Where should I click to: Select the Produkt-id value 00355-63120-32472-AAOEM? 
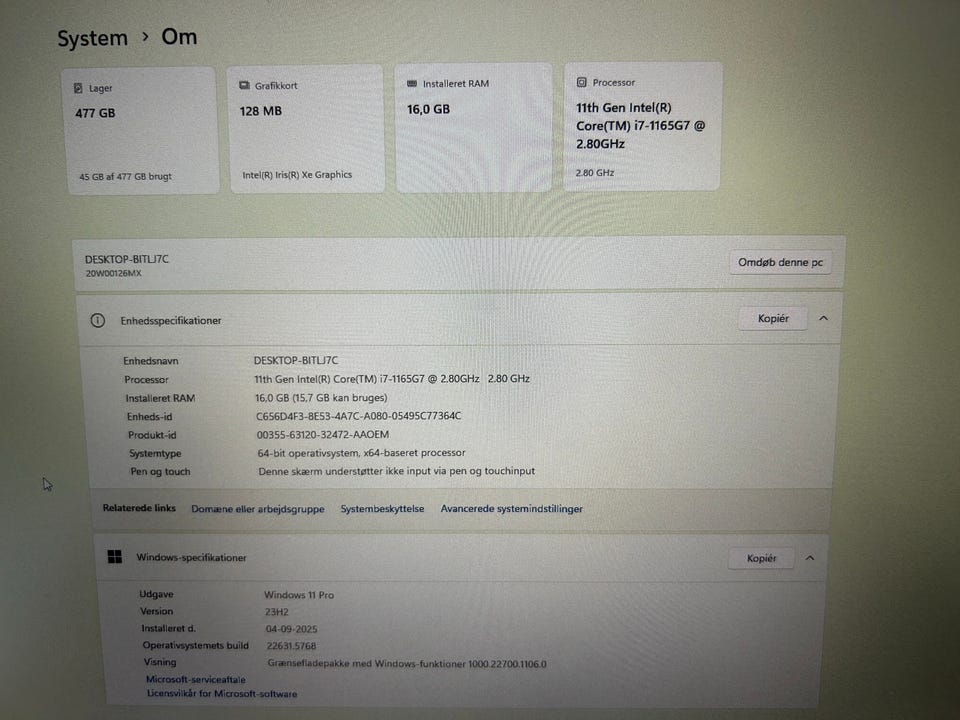click(x=323, y=434)
